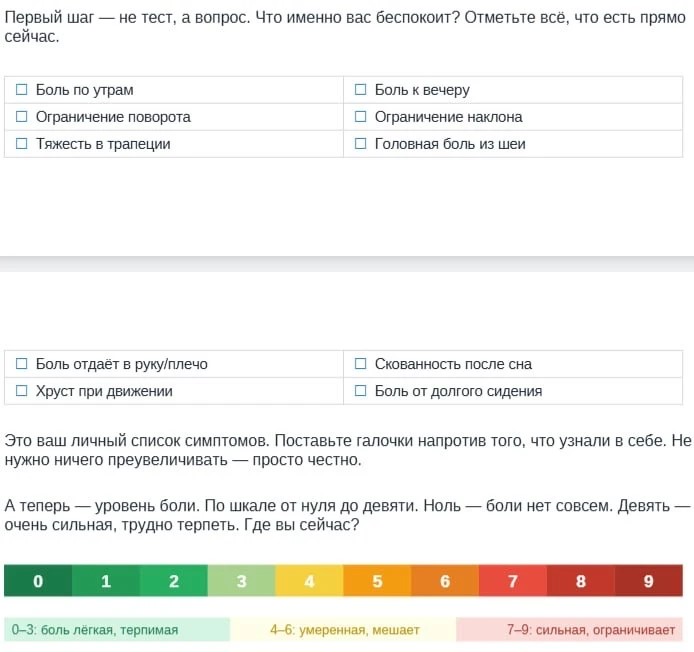Toggle Боль от долгого сидения checkbox
The image size is (694, 652).
pos(360,390)
